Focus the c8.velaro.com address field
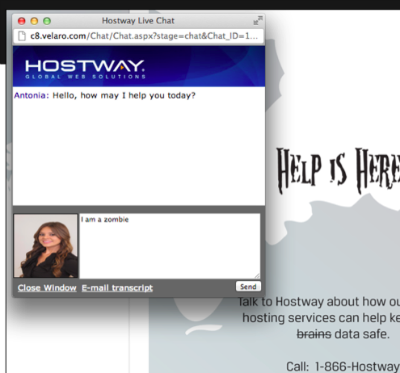 pos(139,36)
